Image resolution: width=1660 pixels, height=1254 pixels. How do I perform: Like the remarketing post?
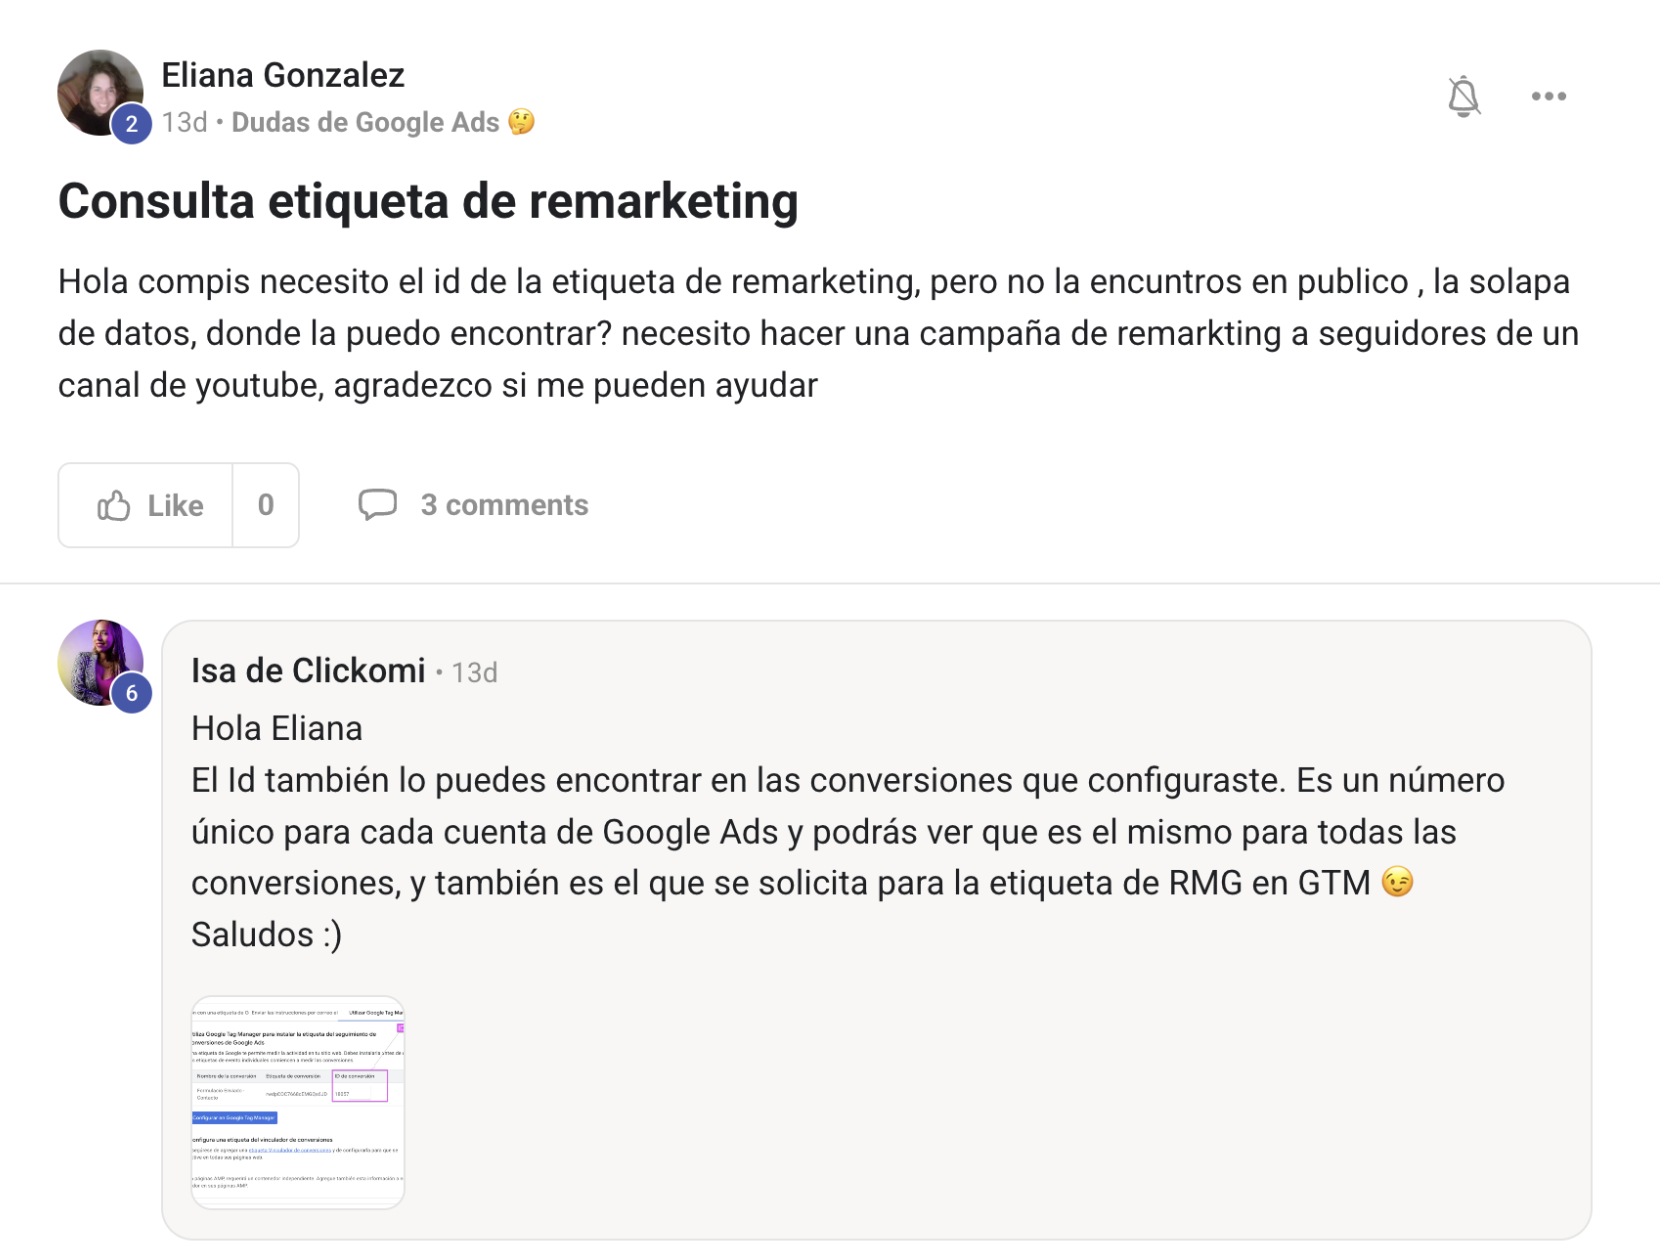pyautogui.click(x=146, y=505)
